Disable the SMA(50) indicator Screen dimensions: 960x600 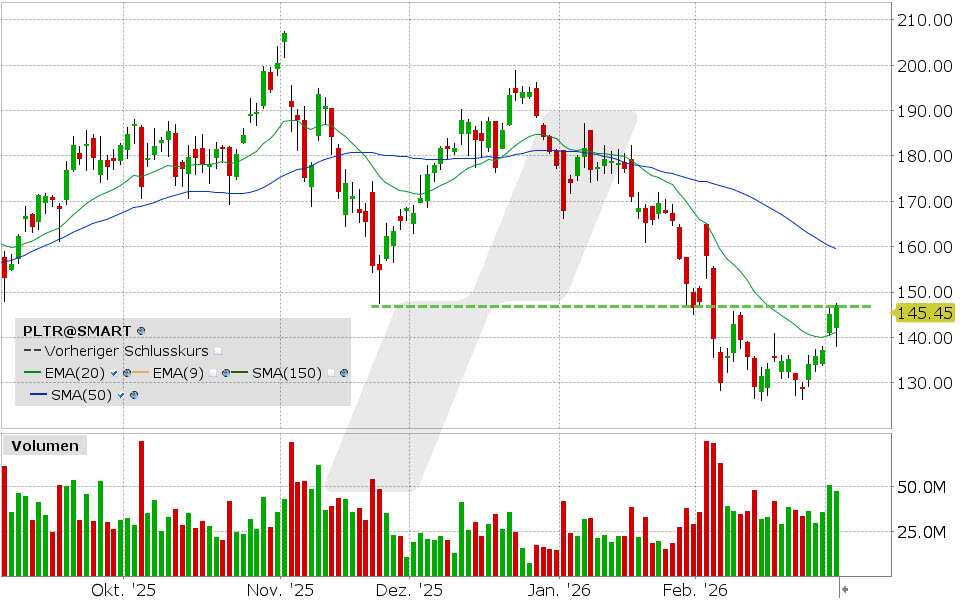click(x=121, y=394)
